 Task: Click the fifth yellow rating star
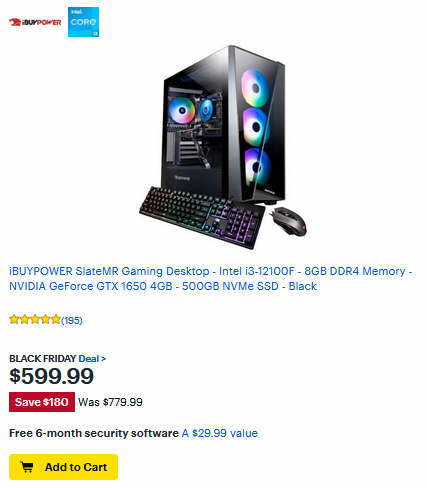coord(56,319)
